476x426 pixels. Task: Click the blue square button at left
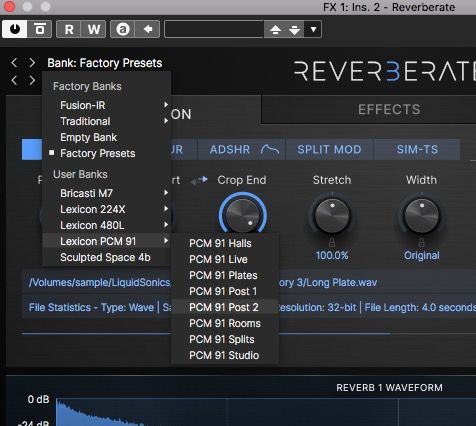pyautogui.click(x=32, y=149)
